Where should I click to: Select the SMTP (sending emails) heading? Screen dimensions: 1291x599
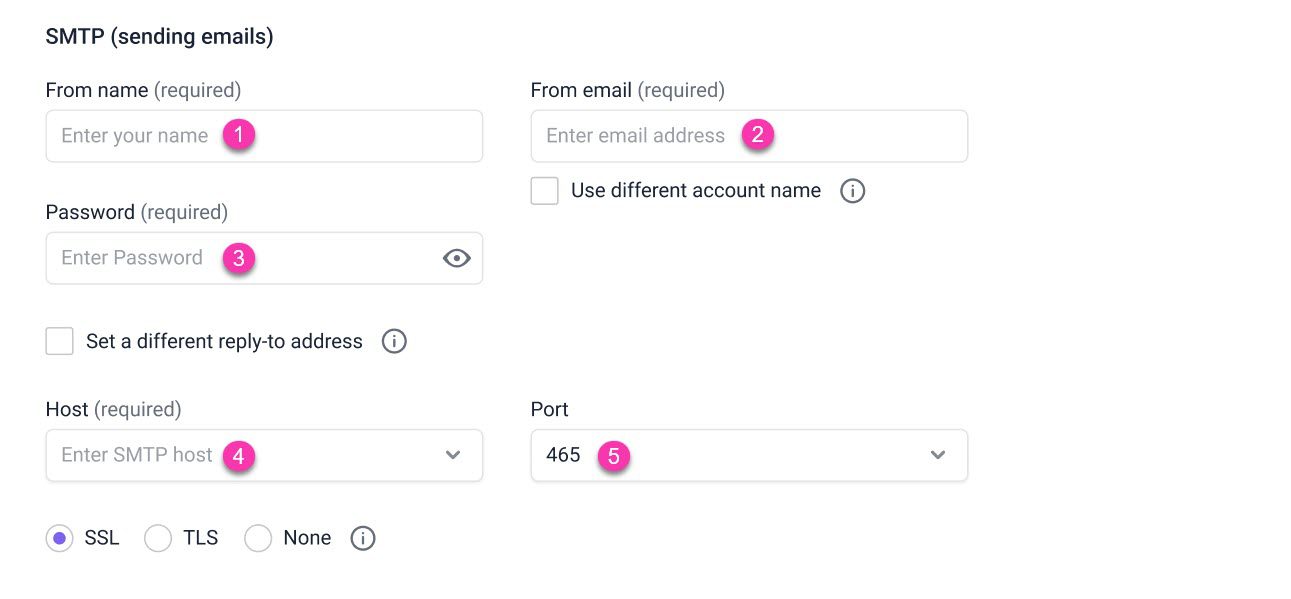pos(160,36)
